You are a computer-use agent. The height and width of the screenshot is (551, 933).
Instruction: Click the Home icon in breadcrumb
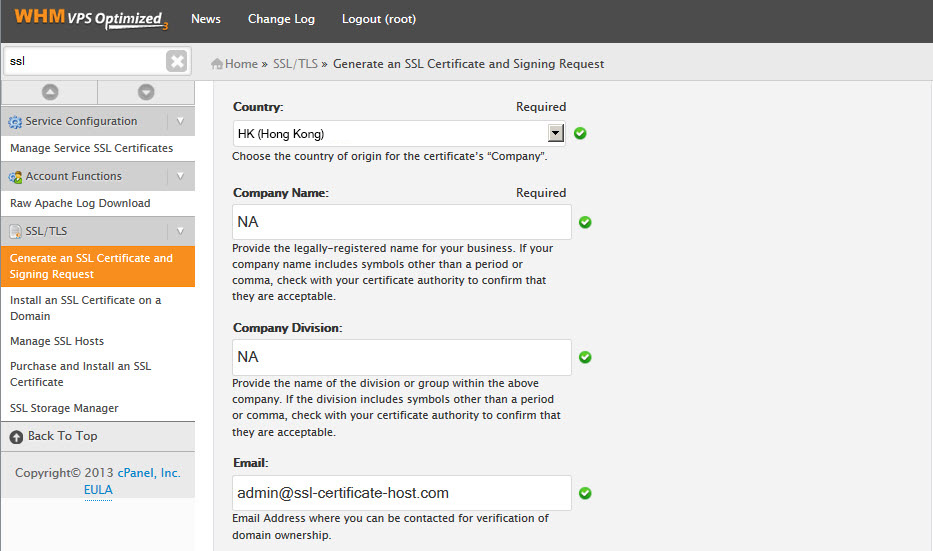coord(217,64)
